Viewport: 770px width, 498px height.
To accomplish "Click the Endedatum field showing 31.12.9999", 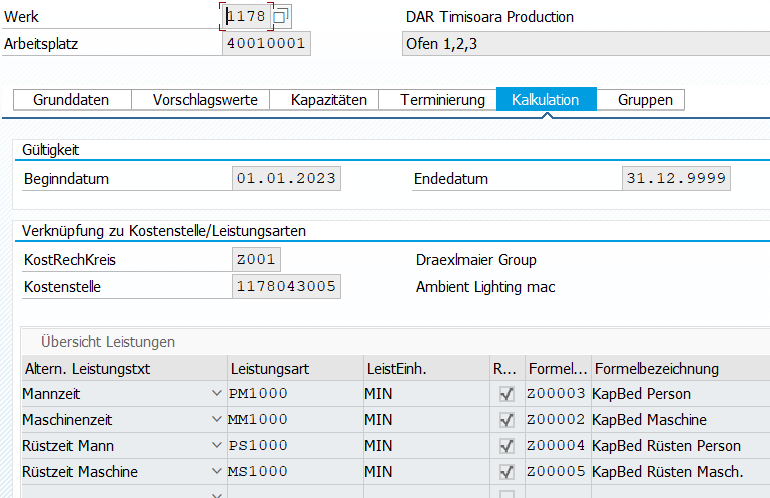I will (676, 179).
